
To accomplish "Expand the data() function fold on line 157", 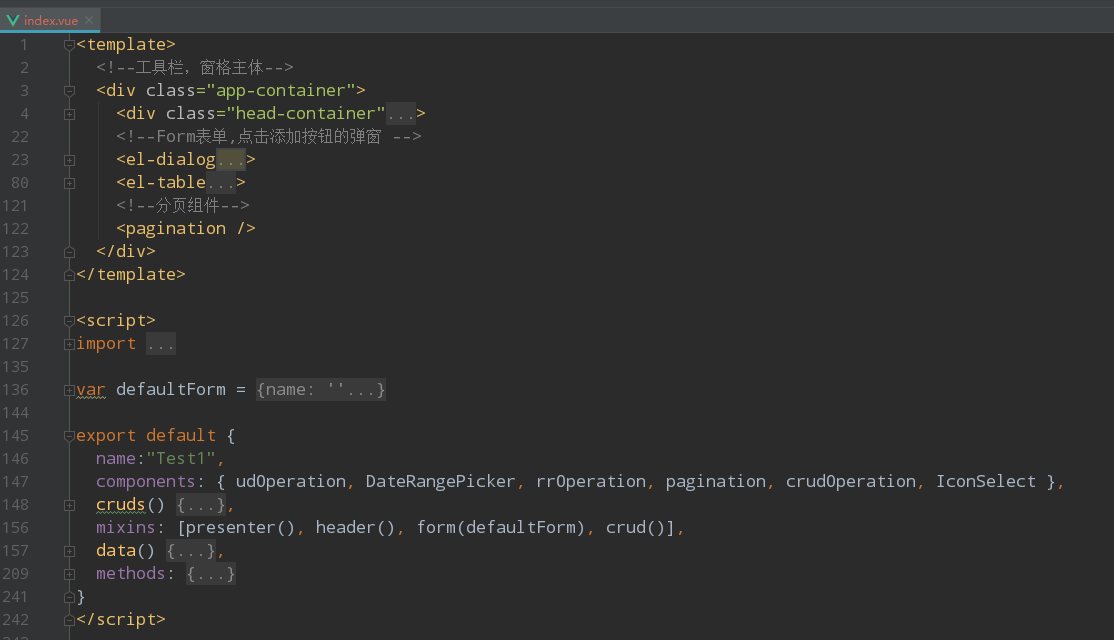I will click(x=69, y=551).
